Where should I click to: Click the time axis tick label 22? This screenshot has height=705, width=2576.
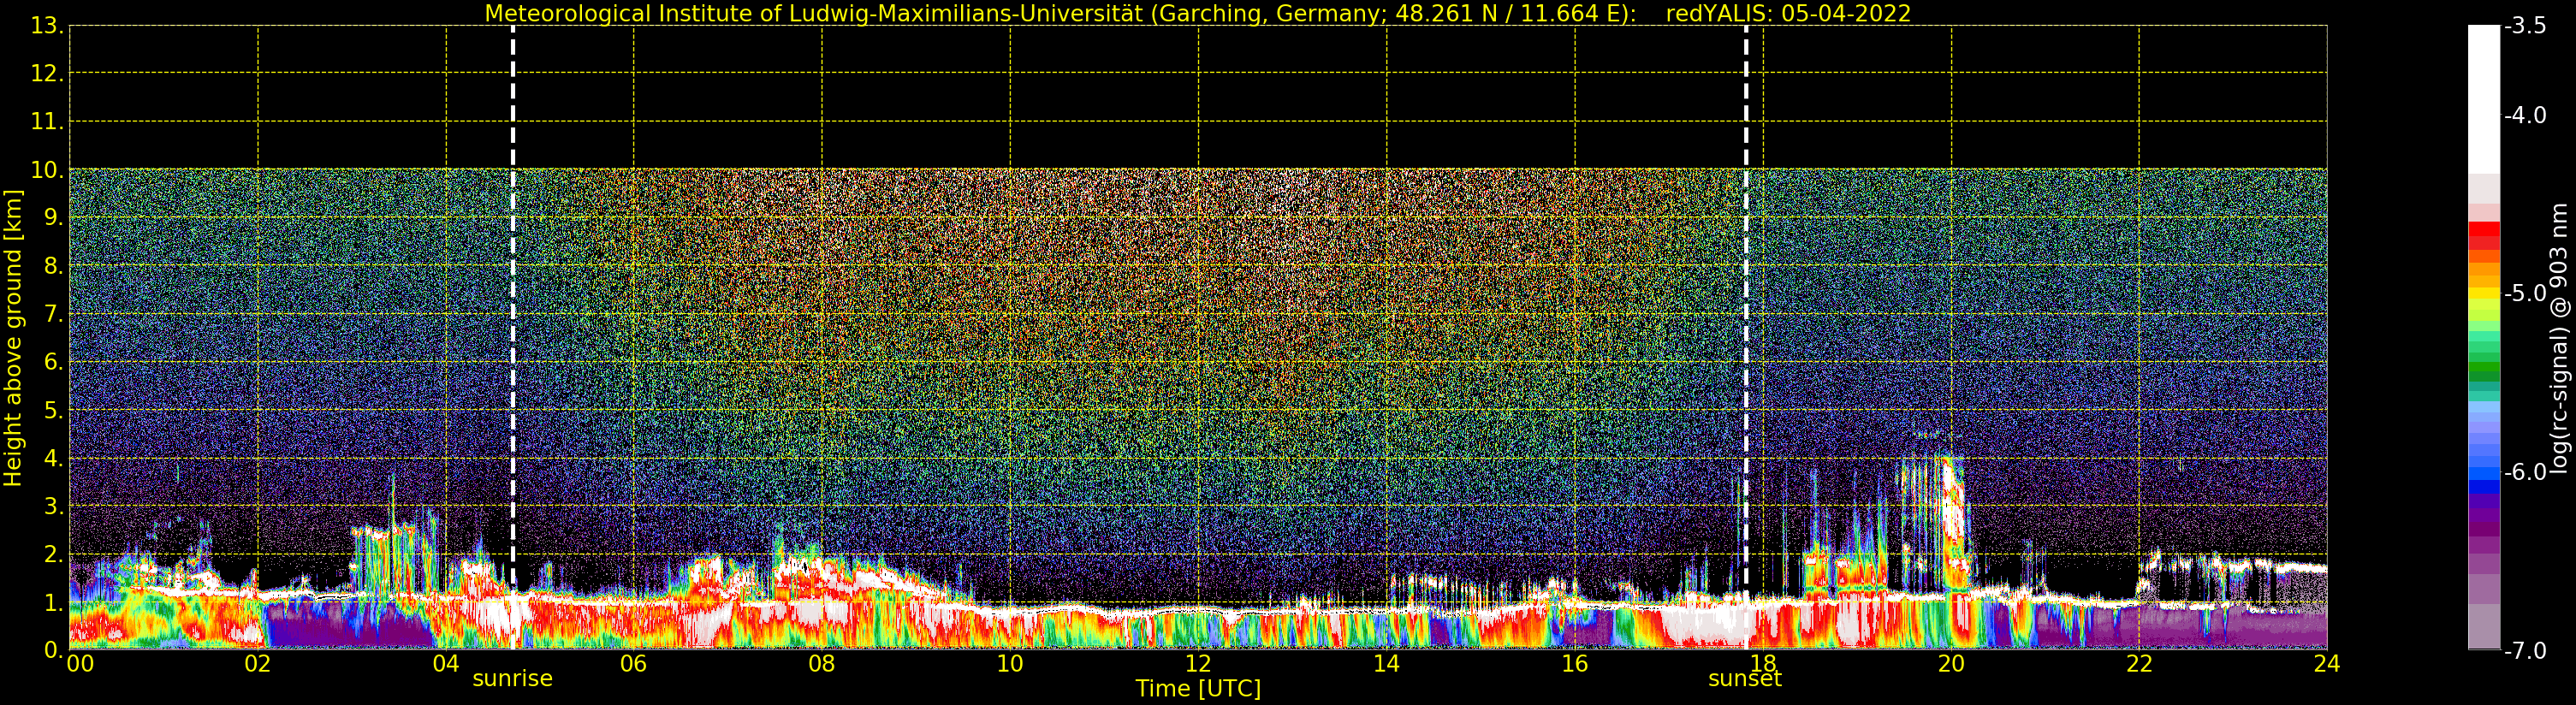(2139, 664)
